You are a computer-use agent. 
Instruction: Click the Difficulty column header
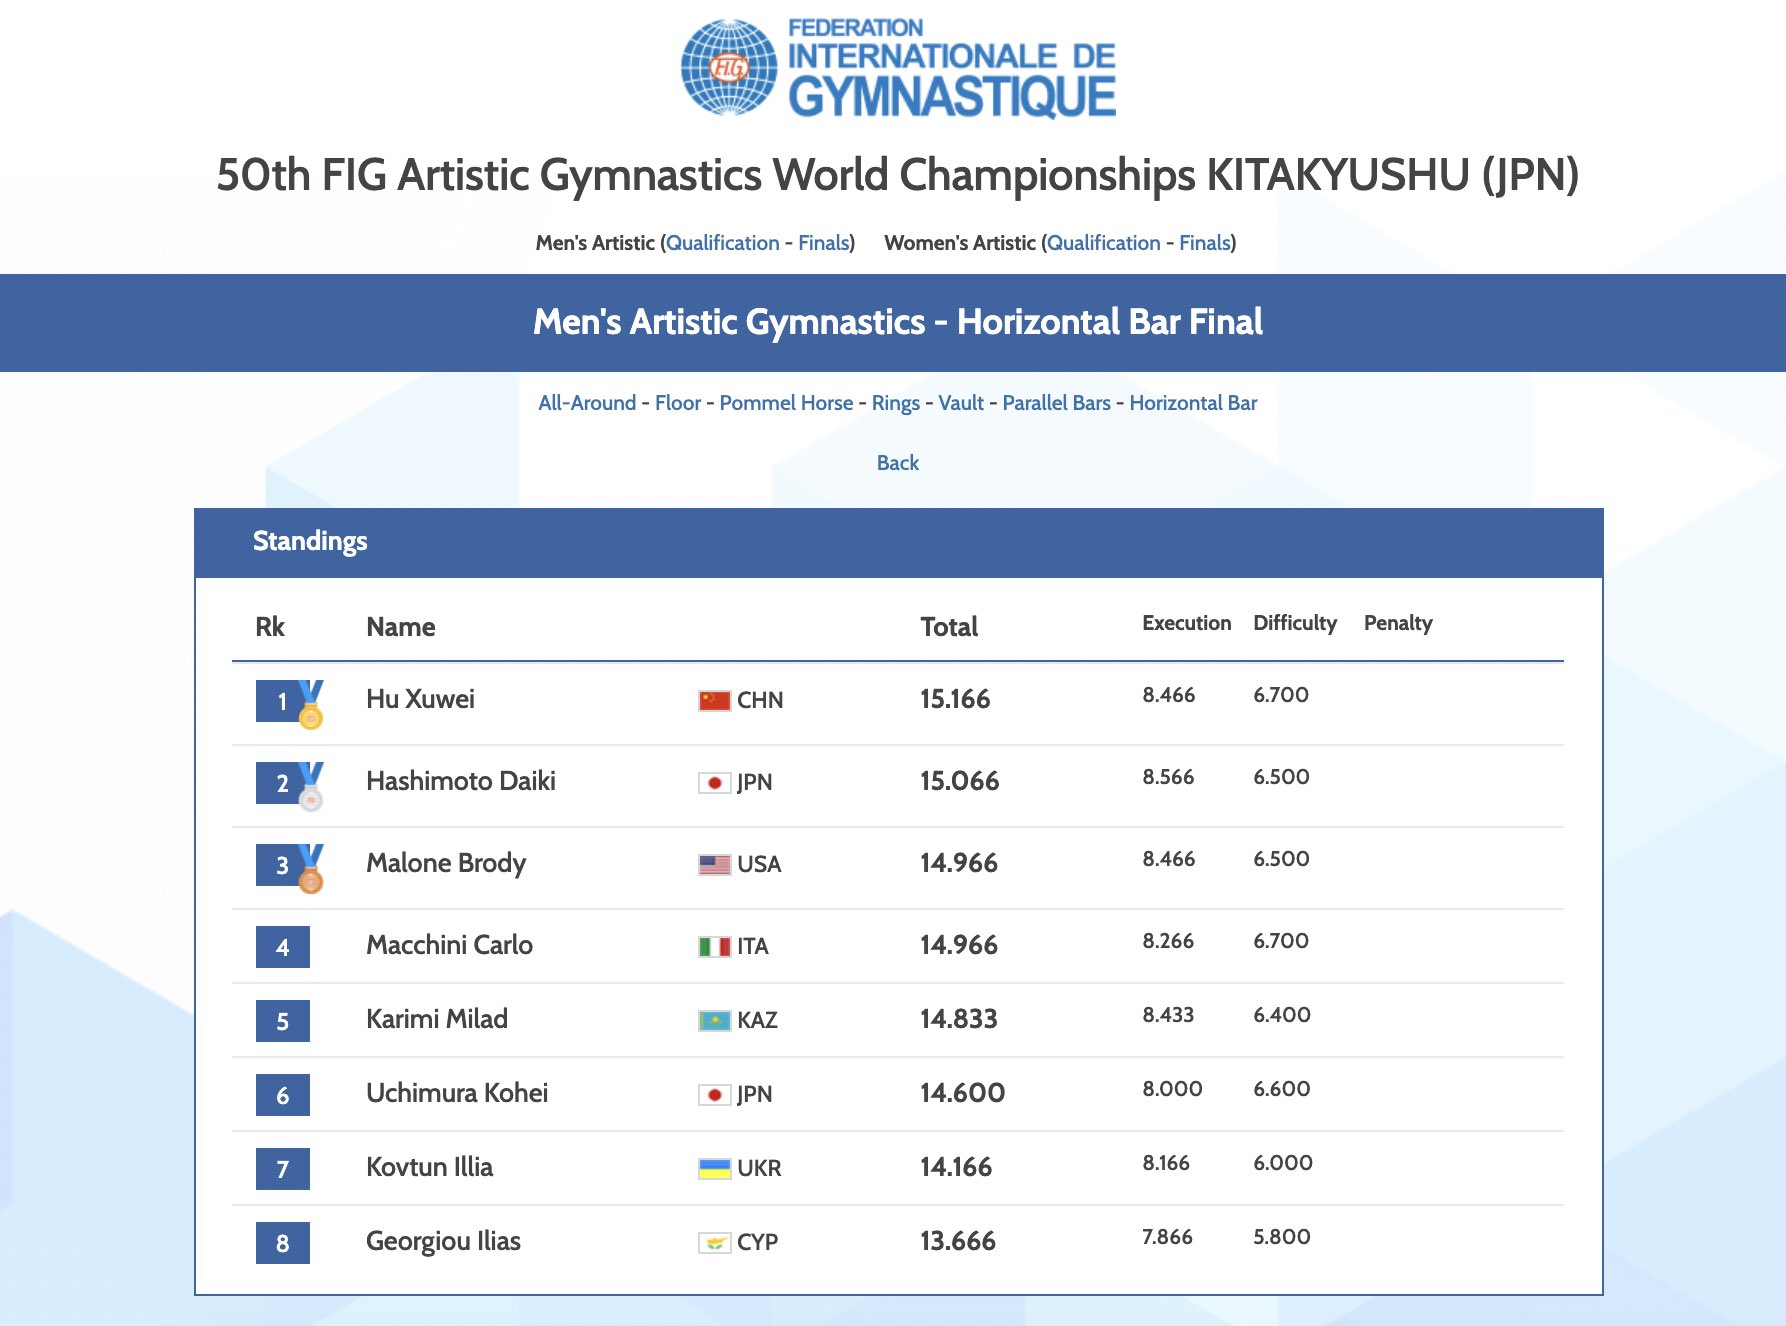(1295, 623)
